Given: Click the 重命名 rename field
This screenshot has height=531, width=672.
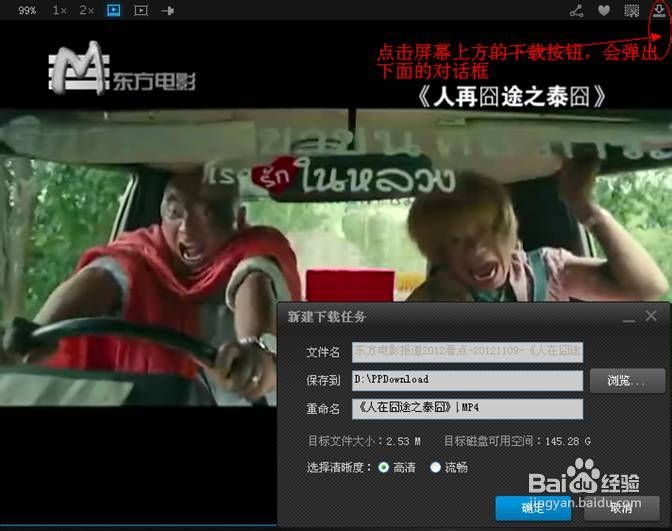Looking at the screenshot, I should tap(467, 409).
